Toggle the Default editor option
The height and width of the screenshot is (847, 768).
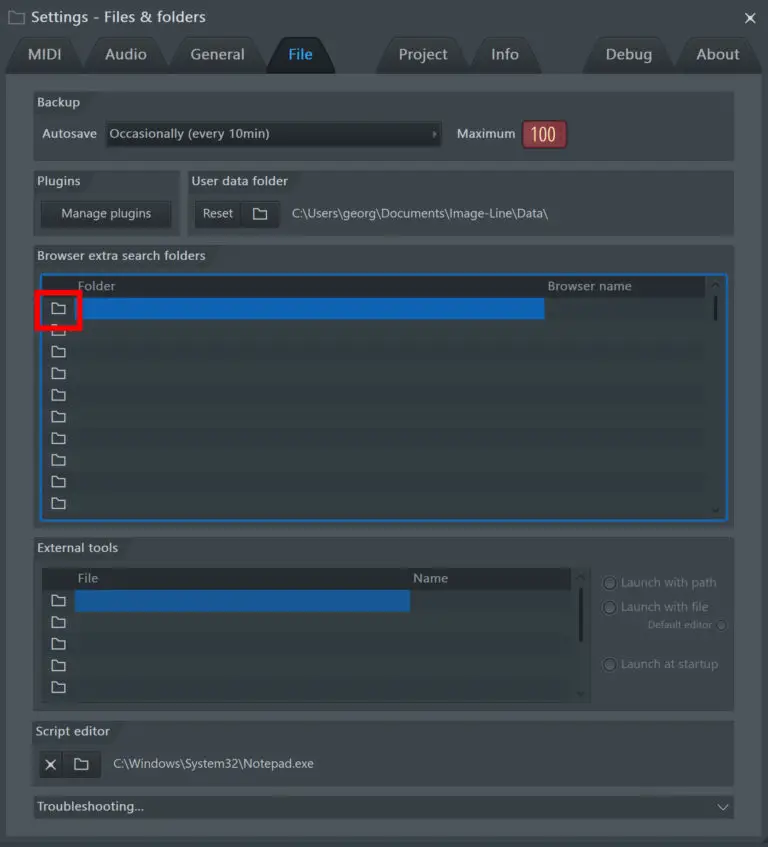tap(721, 626)
